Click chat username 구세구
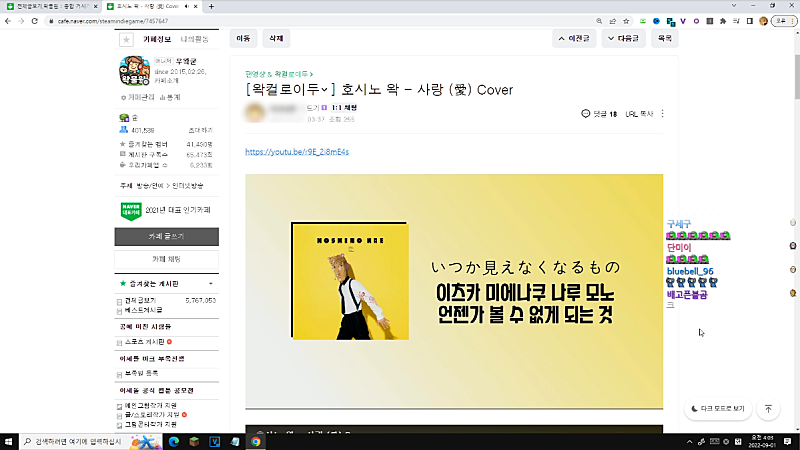Image resolution: width=800 pixels, height=450 pixels. point(679,224)
